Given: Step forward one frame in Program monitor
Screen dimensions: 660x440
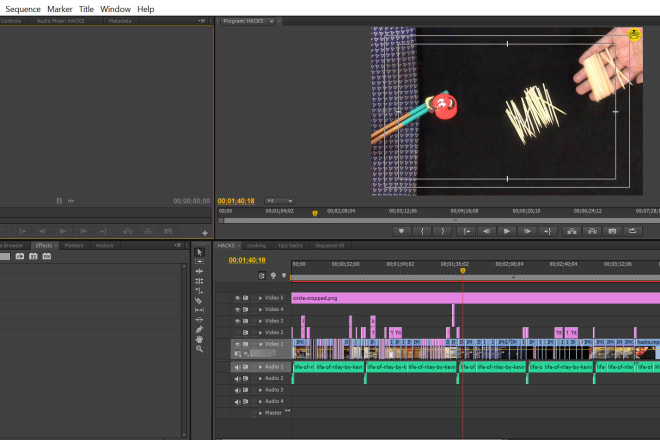Looking at the screenshot, I should pyautogui.click(x=527, y=231).
